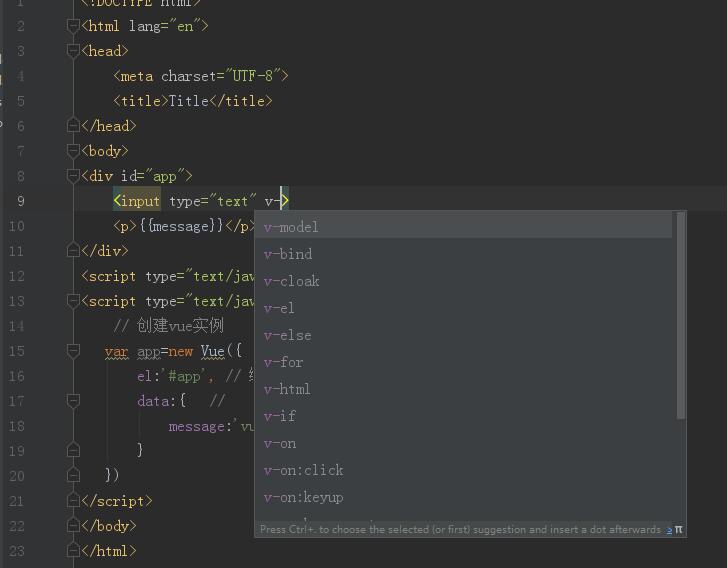Select the plain v-on suggestion
Screen dimensions: 727x568
[x=463, y=443]
